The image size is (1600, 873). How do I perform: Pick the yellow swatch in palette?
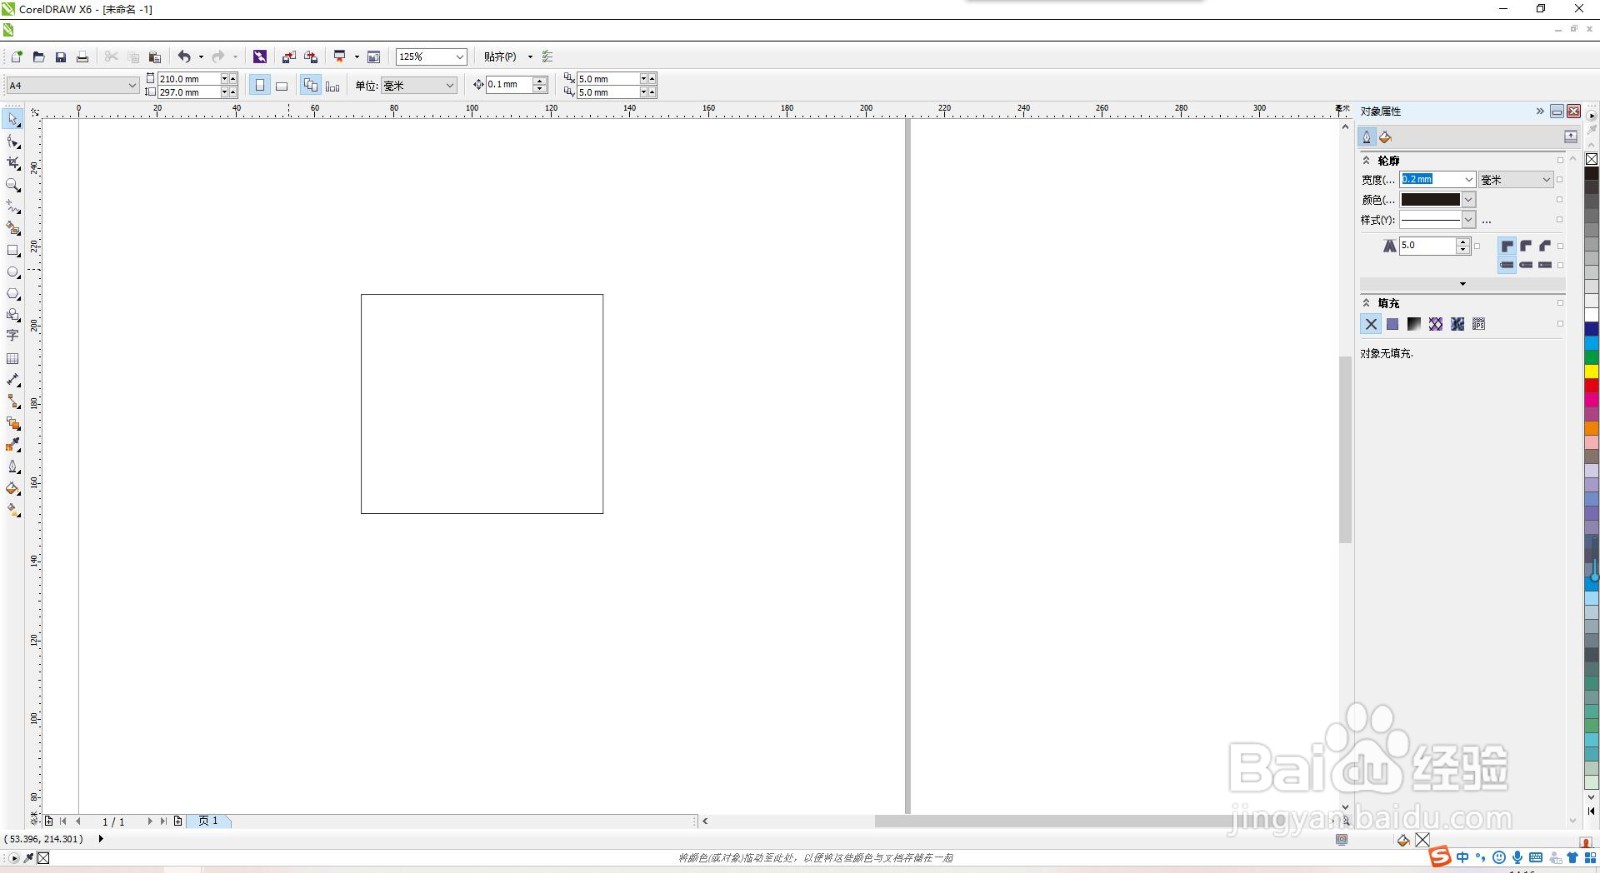click(x=1591, y=371)
